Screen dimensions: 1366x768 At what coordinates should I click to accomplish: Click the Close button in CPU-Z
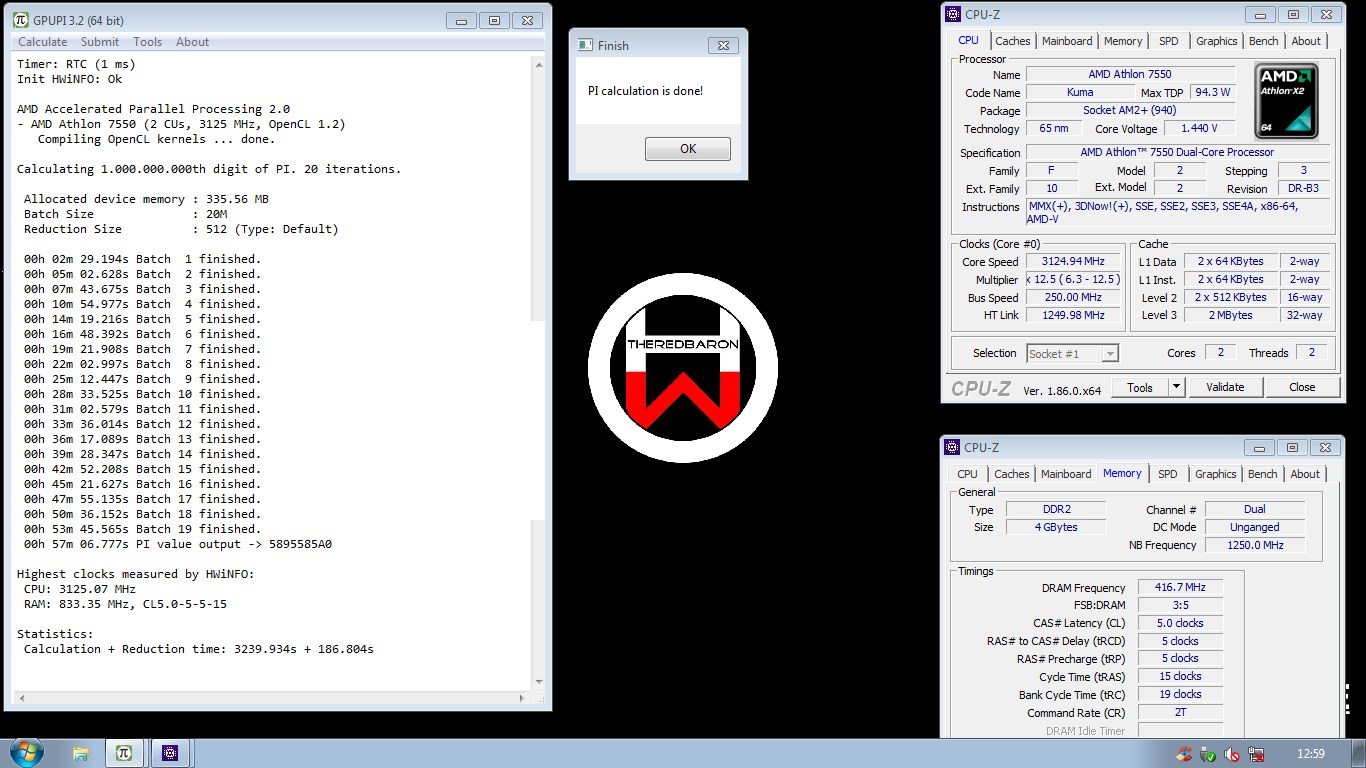pos(1302,387)
